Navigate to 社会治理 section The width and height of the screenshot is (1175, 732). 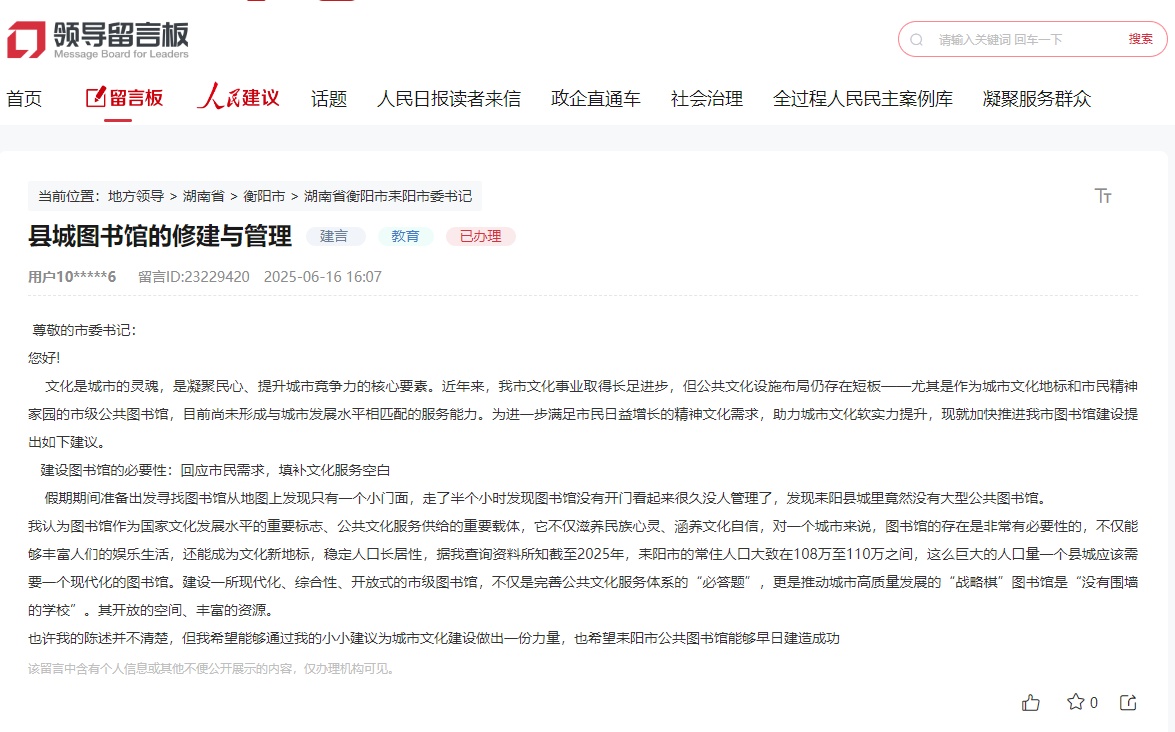click(706, 99)
